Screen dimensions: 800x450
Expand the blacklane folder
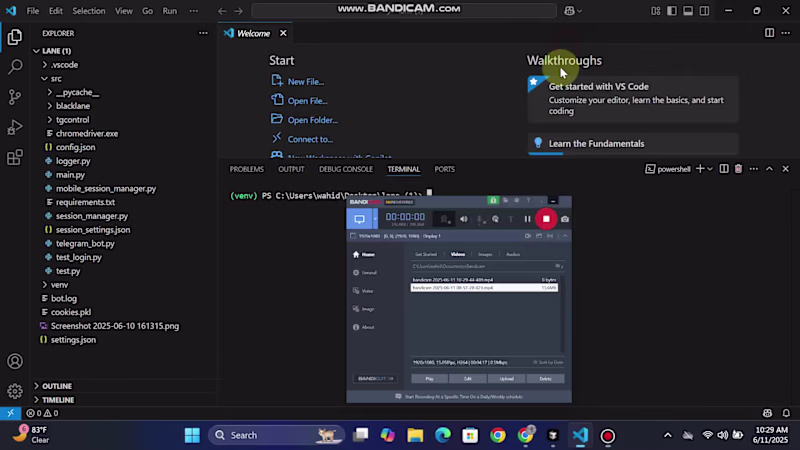(49, 106)
